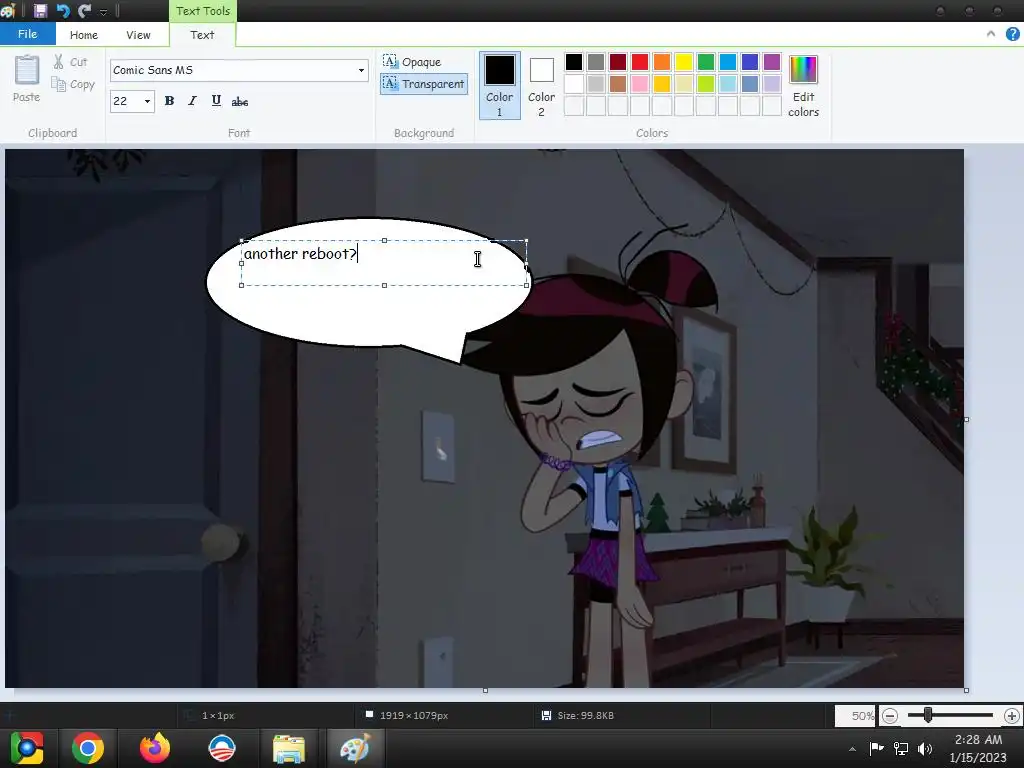1024x768 pixels.
Task: Pick the pink color swatch
Action: tap(639, 84)
